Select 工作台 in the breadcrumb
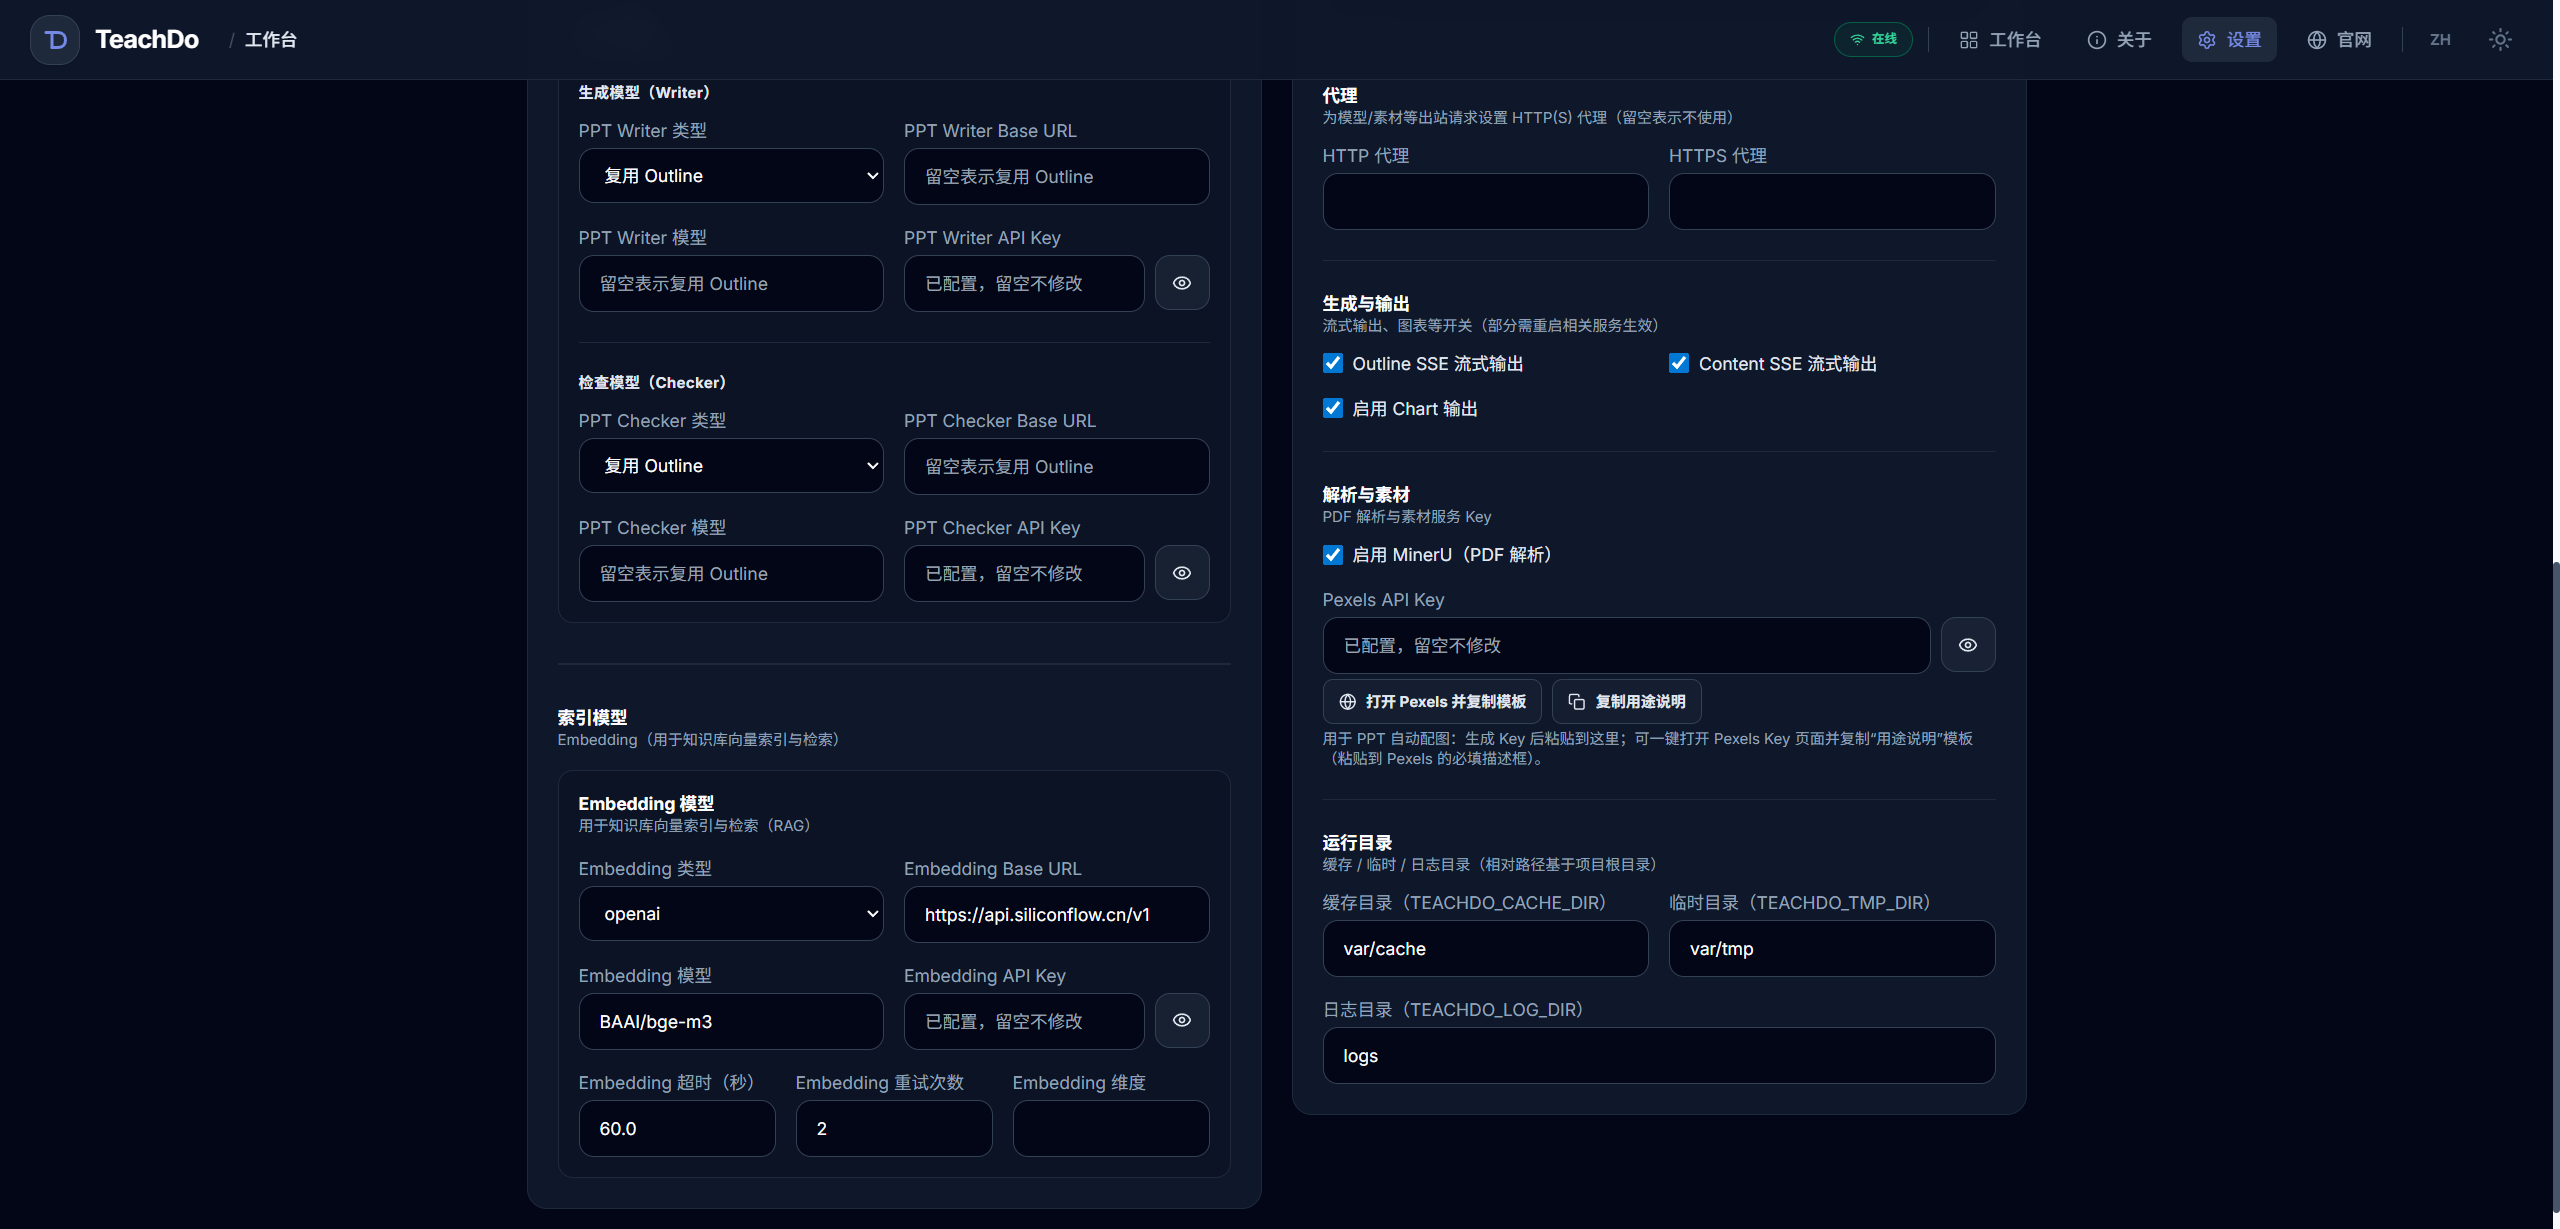The image size is (2560, 1229). 271,39
